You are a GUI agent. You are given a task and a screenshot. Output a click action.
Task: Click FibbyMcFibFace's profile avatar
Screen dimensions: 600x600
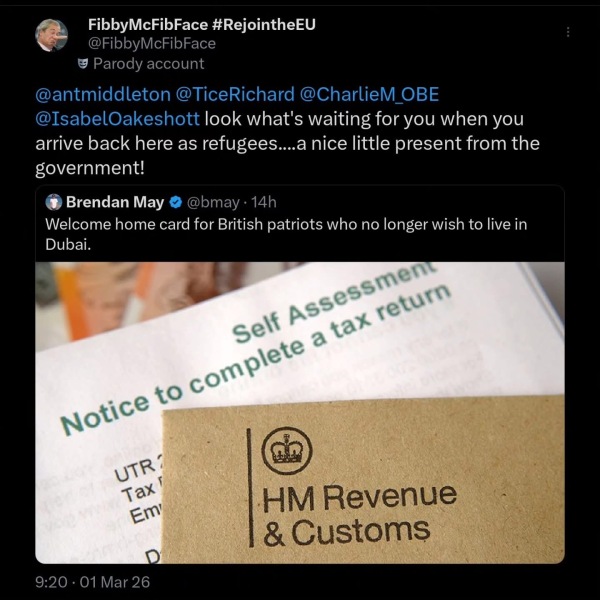point(51,35)
